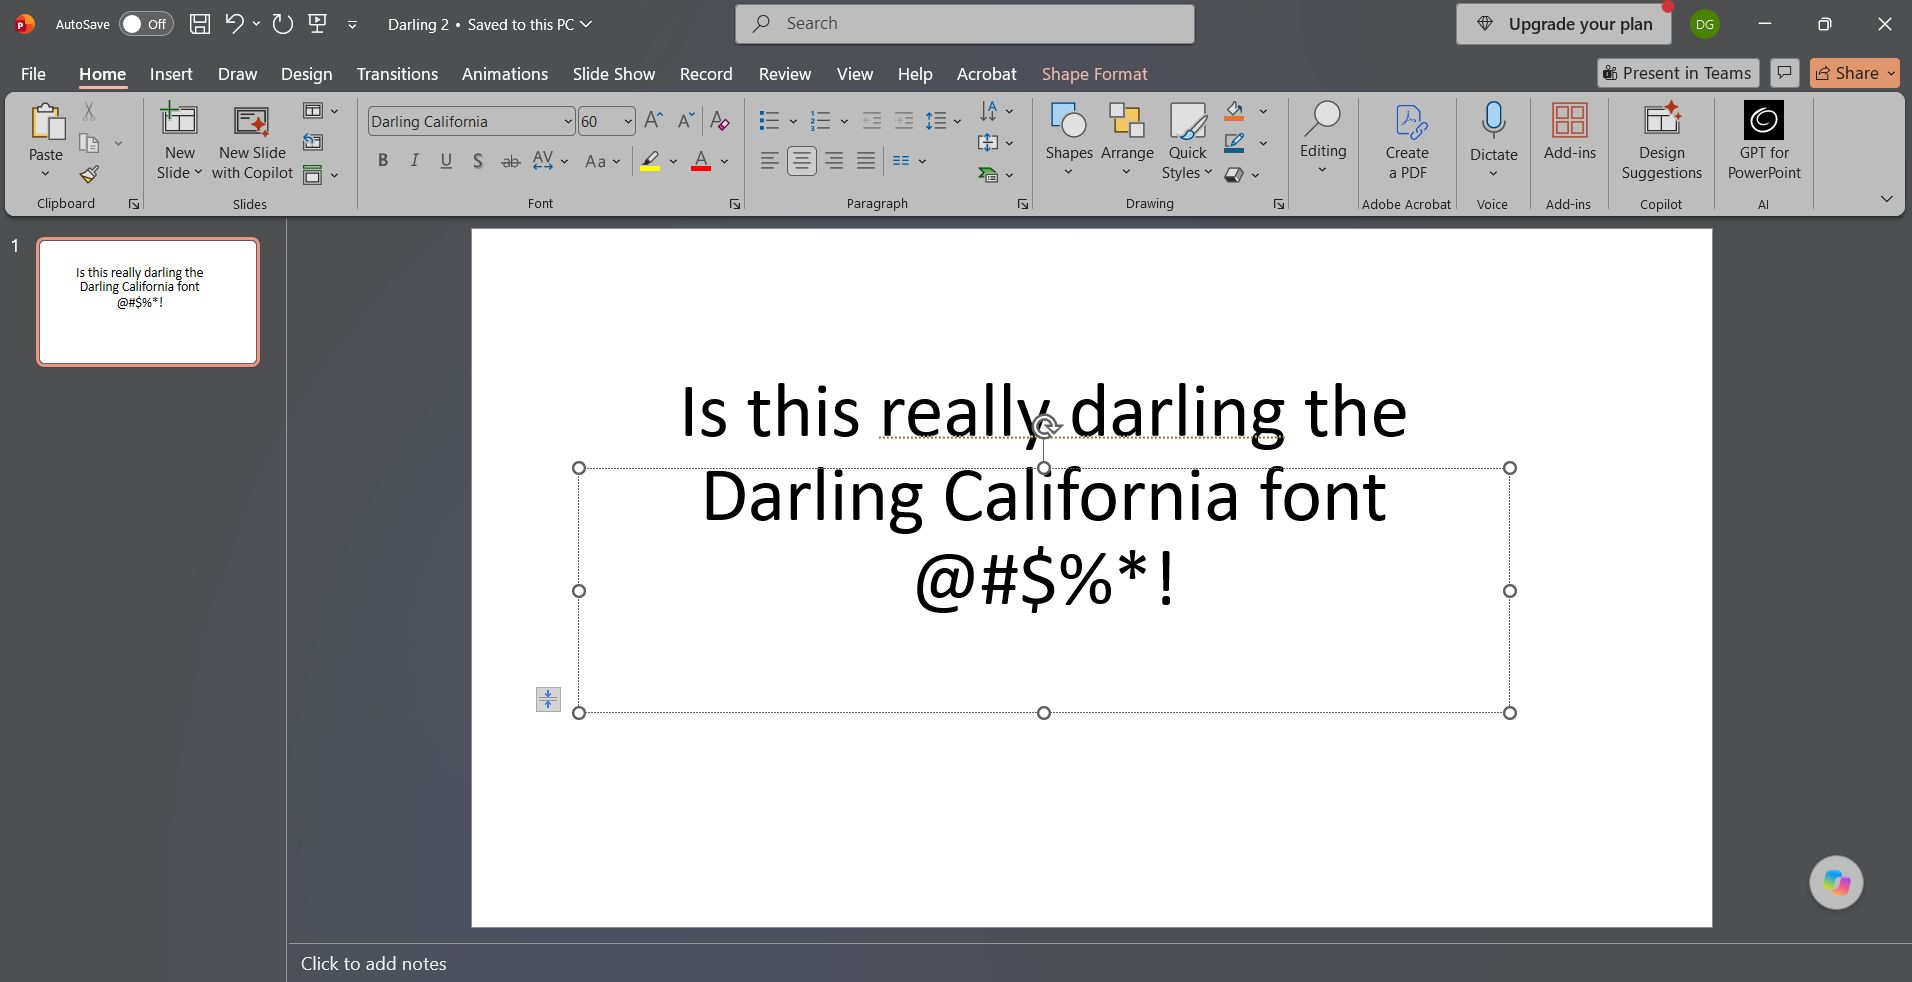Toggle Italic formatting
1912x982 pixels.
pos(414,161)
